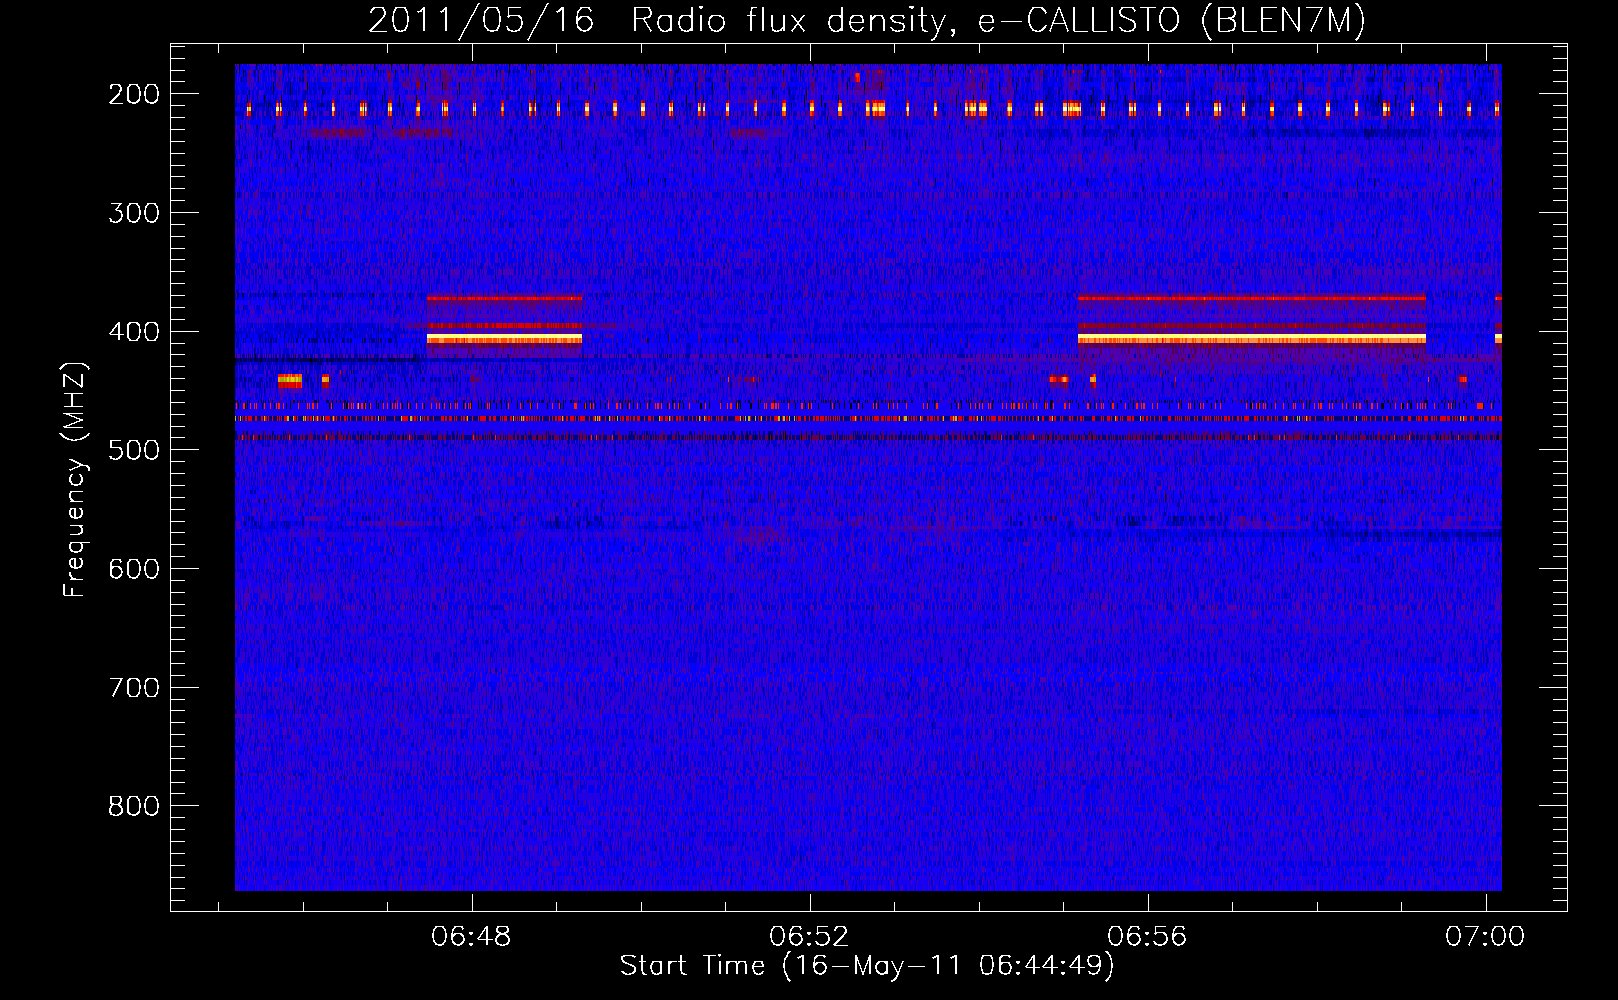Click the 400 frequency tick label
Viewport: 1618px width, 1000px height.
[134, 332]
